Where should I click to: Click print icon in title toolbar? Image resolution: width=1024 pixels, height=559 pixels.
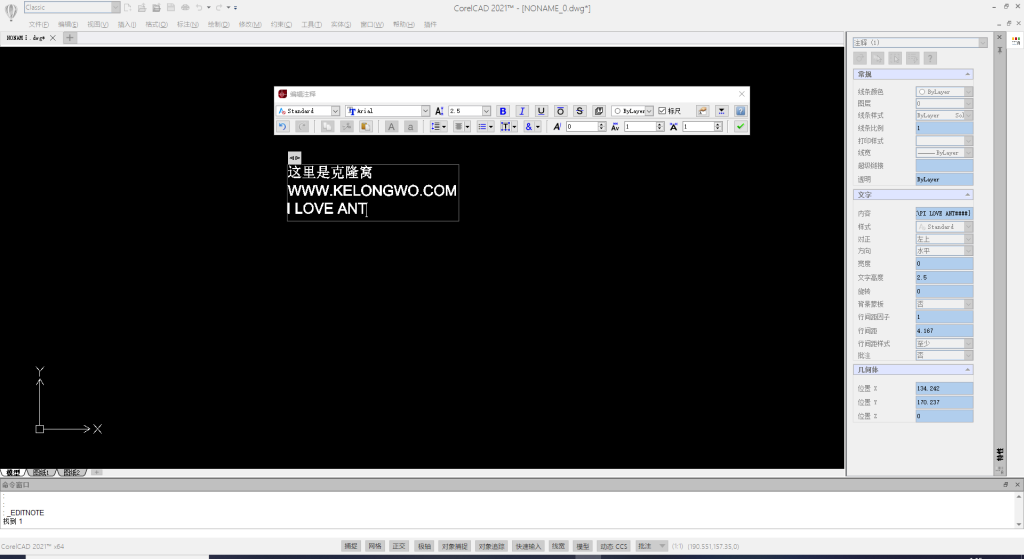coord(185,7)
